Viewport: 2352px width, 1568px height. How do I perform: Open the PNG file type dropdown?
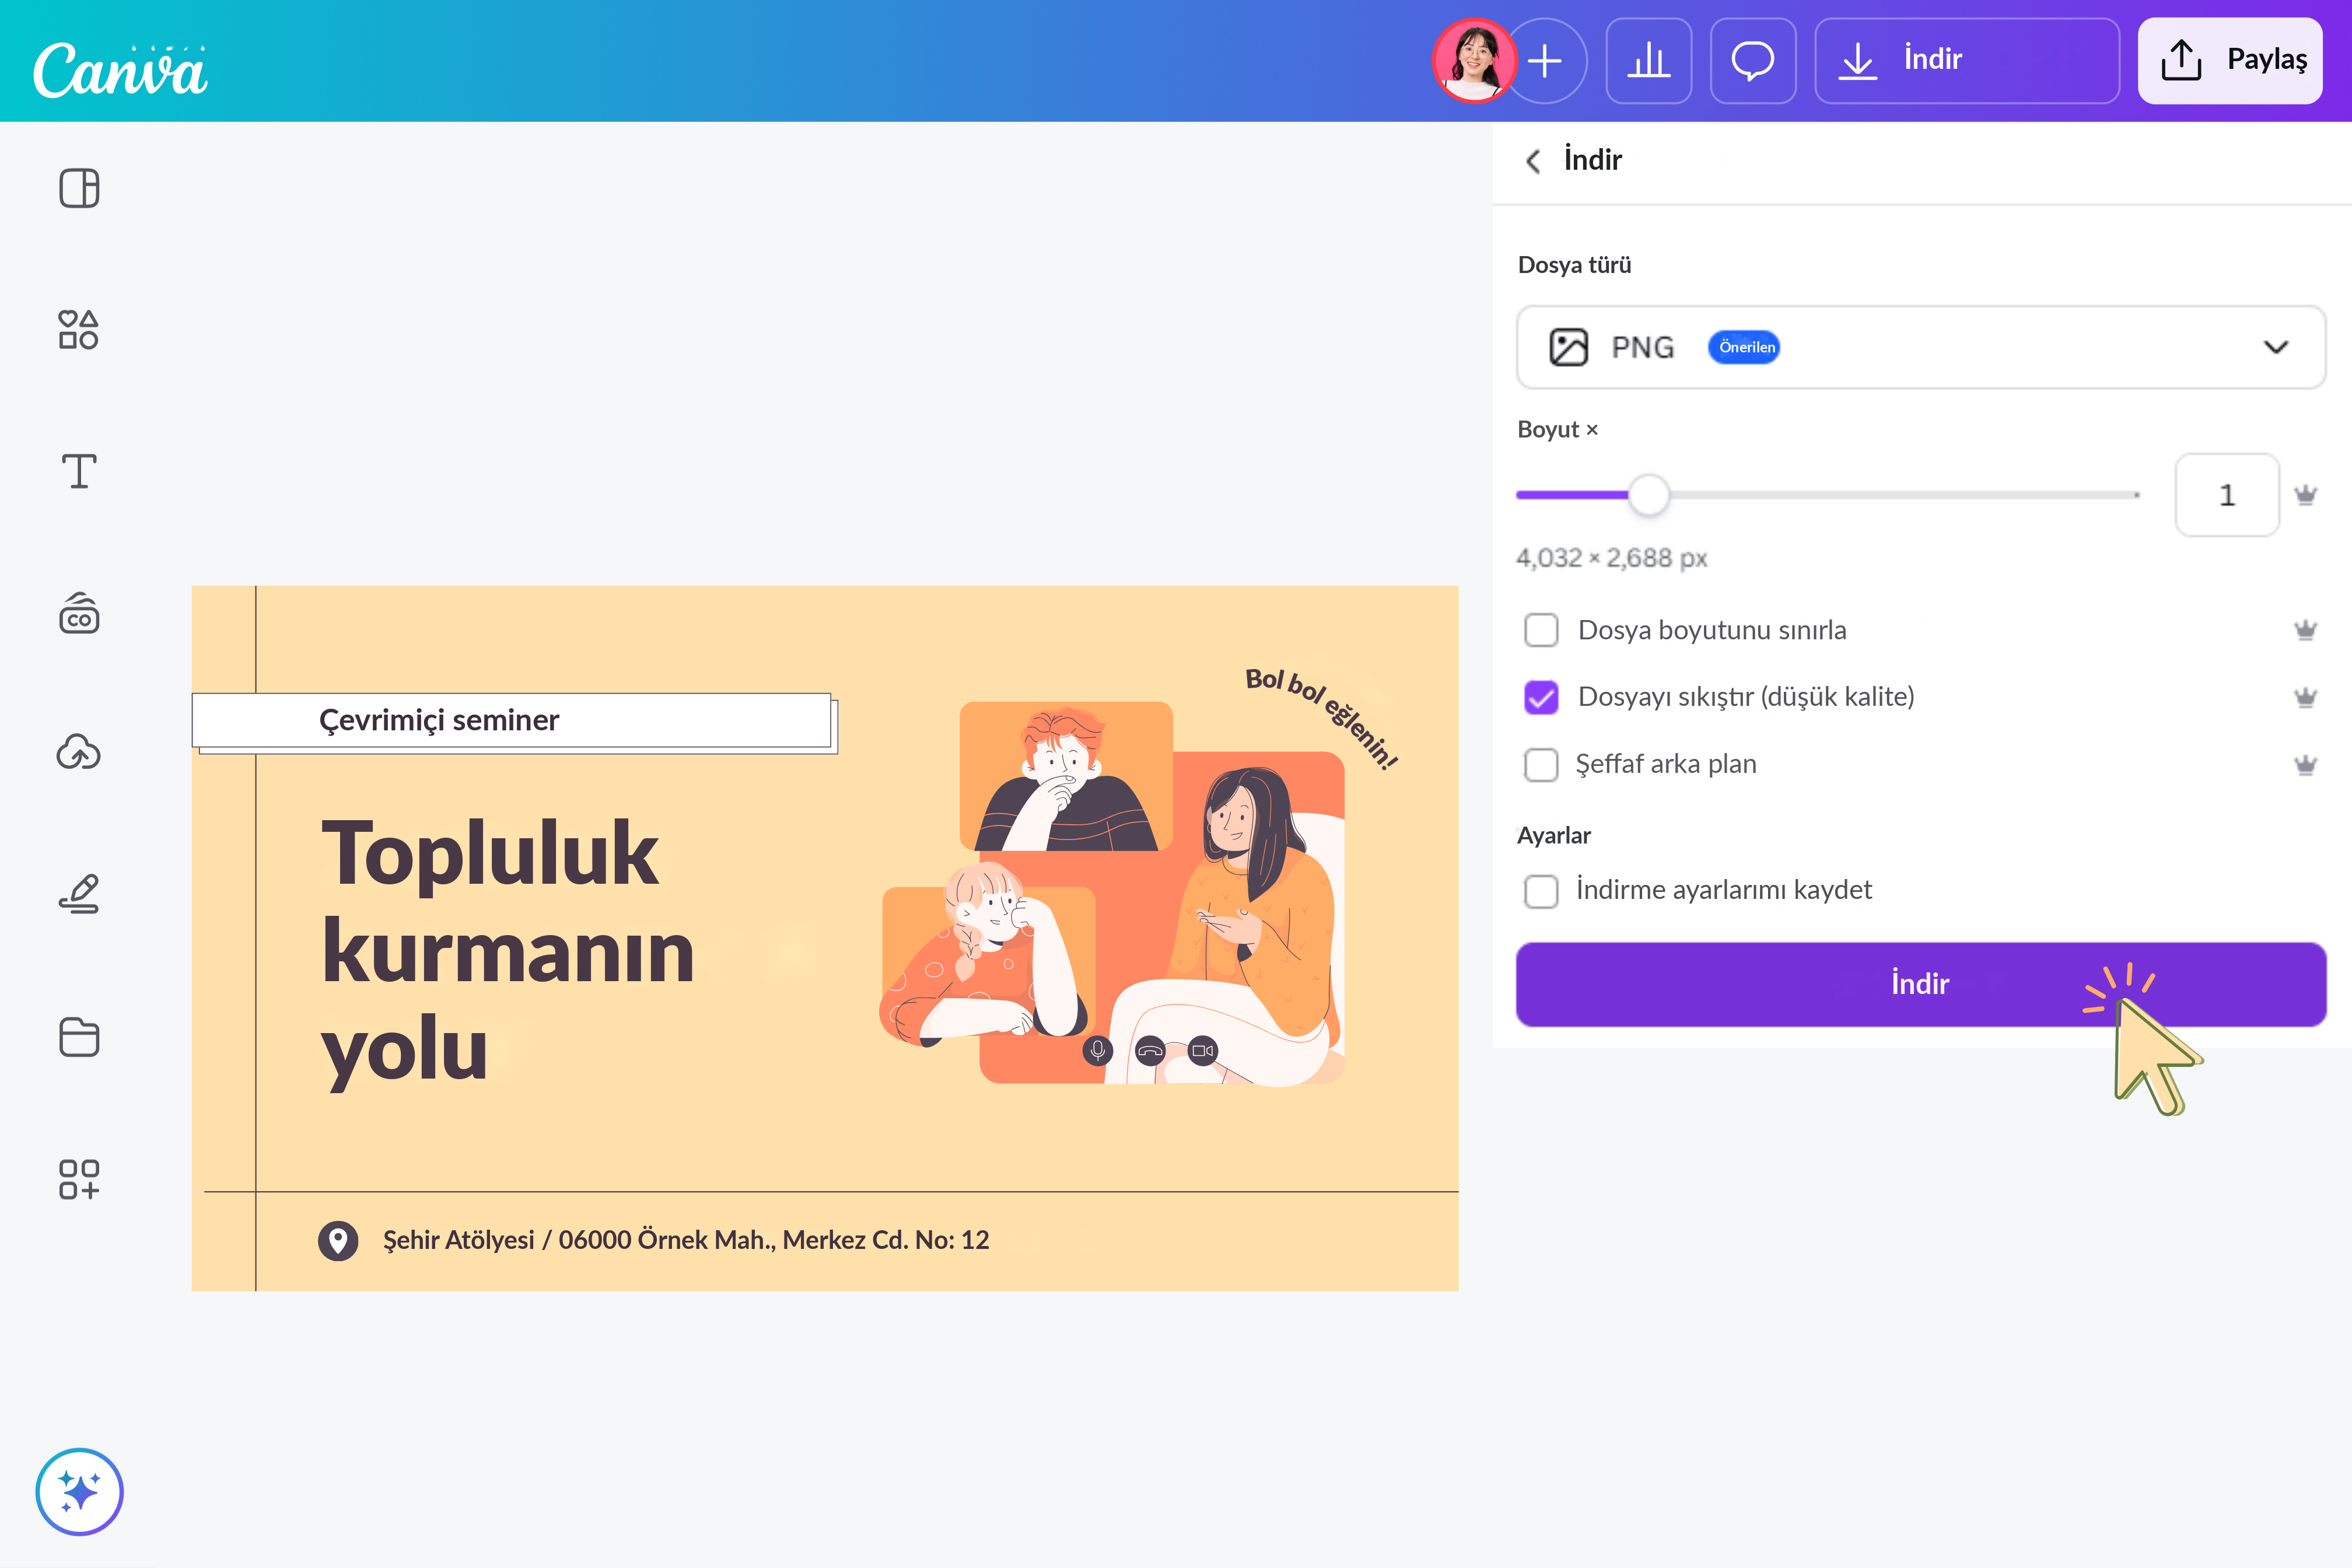pyautogui.click(x=1921, y=347)
